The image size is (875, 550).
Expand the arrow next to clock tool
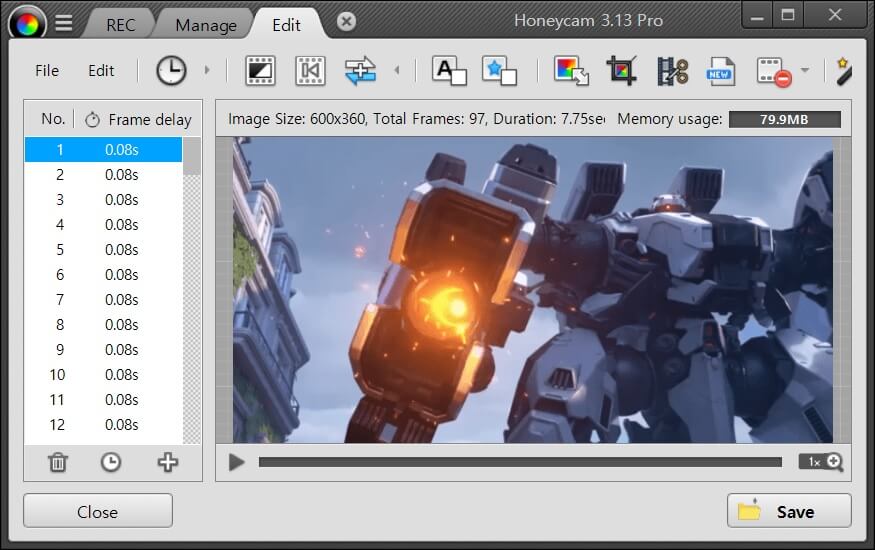pyautogui.click(x=207, y=70)
